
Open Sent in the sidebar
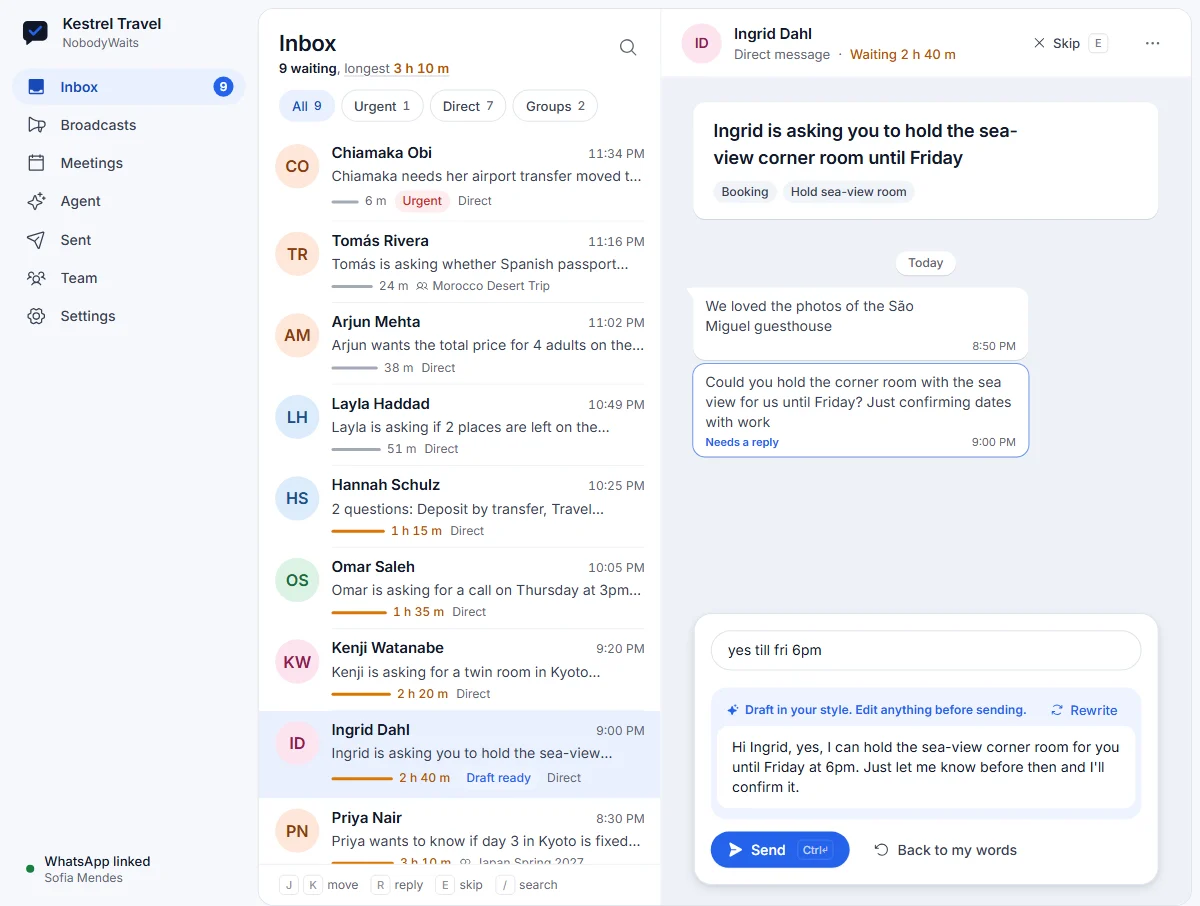[129, 240]
